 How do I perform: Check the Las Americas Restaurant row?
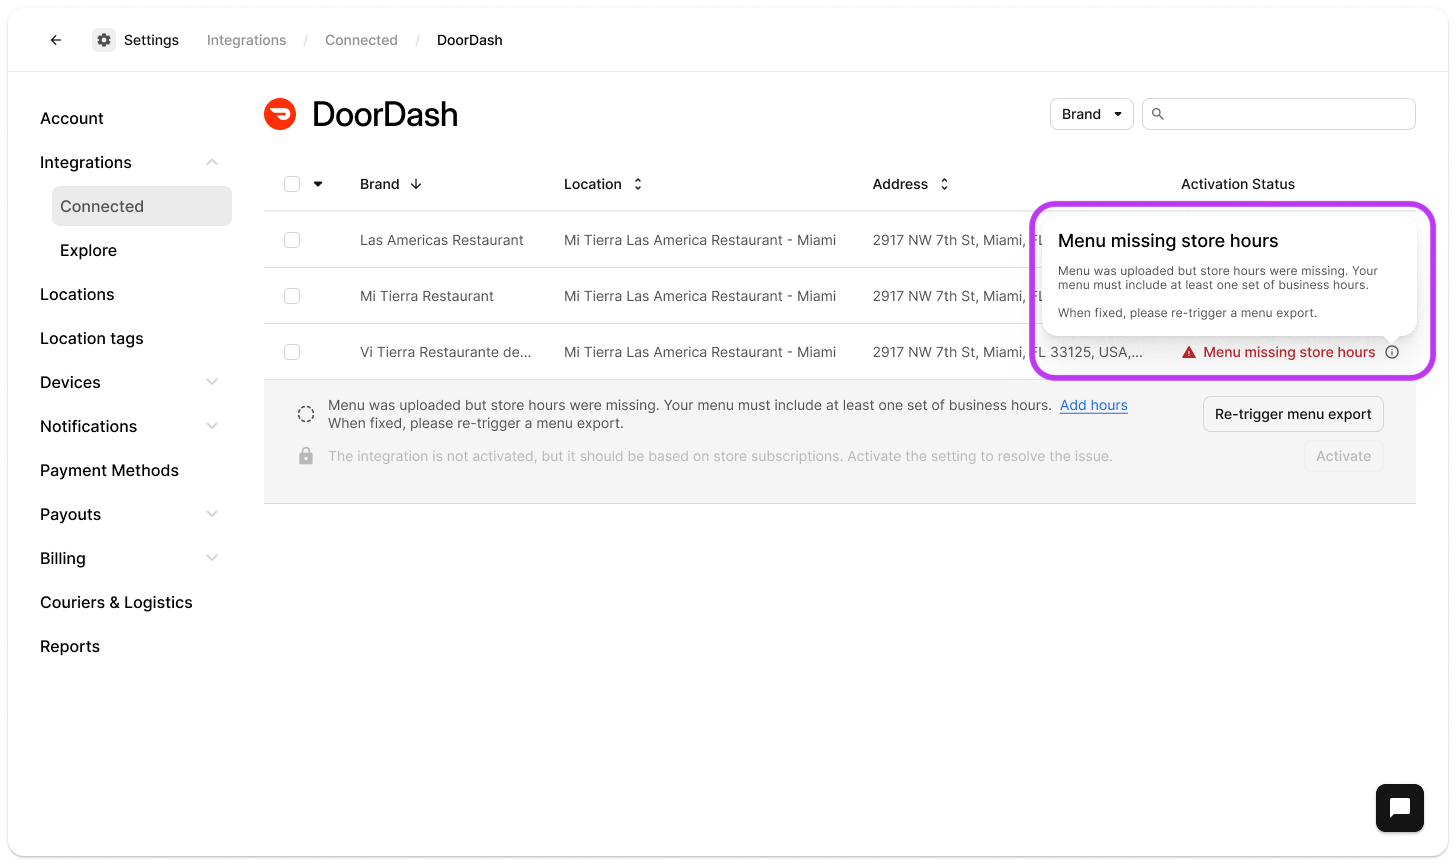[x=292, y=240]
